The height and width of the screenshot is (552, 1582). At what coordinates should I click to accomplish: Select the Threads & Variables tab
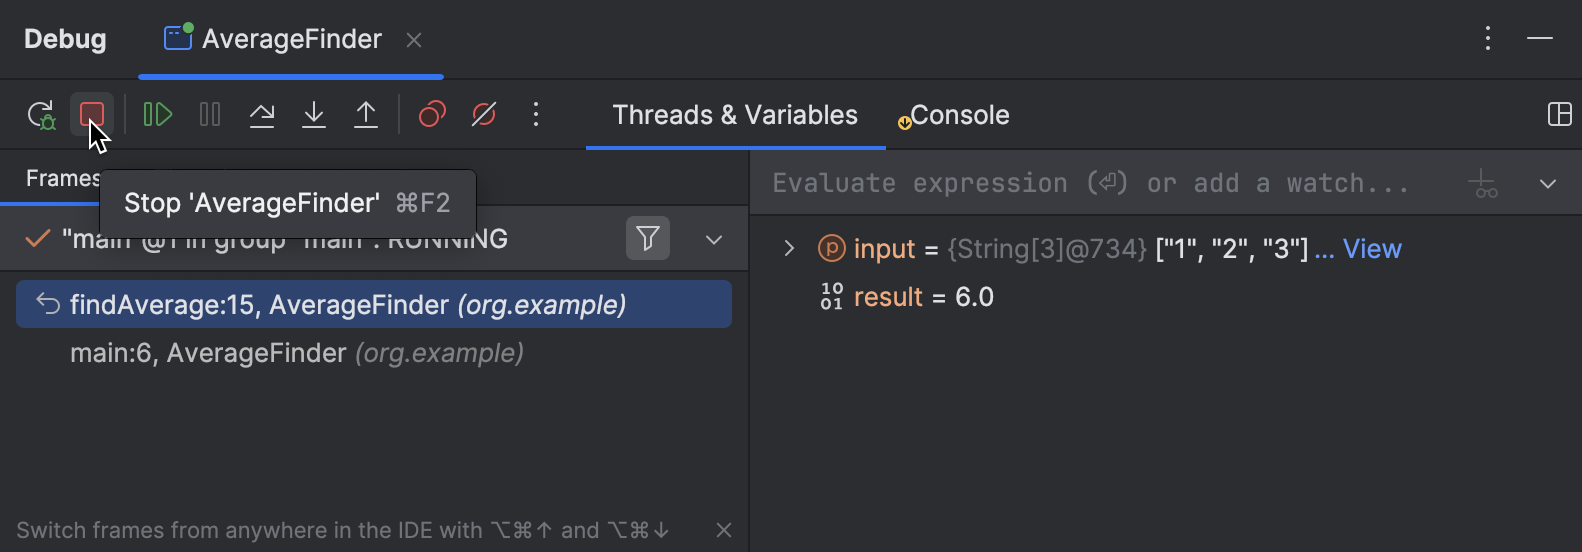coord(735,116)
